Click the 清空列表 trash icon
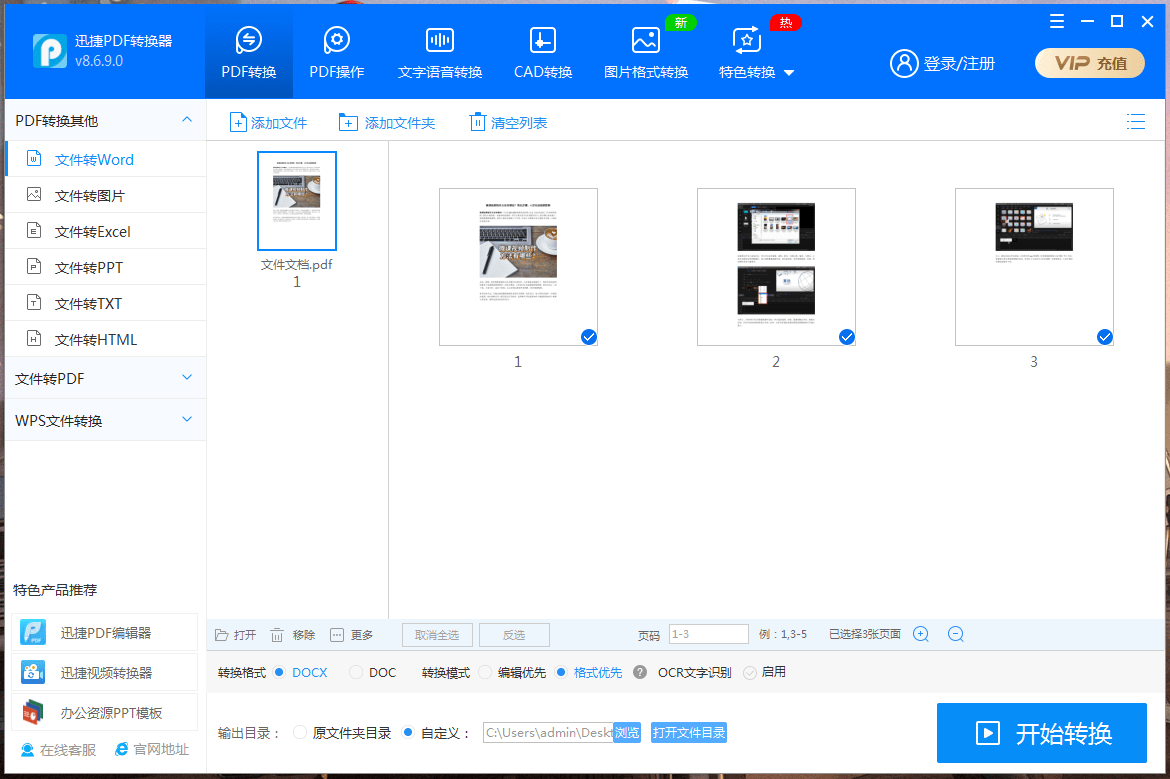 coord(478,123)
